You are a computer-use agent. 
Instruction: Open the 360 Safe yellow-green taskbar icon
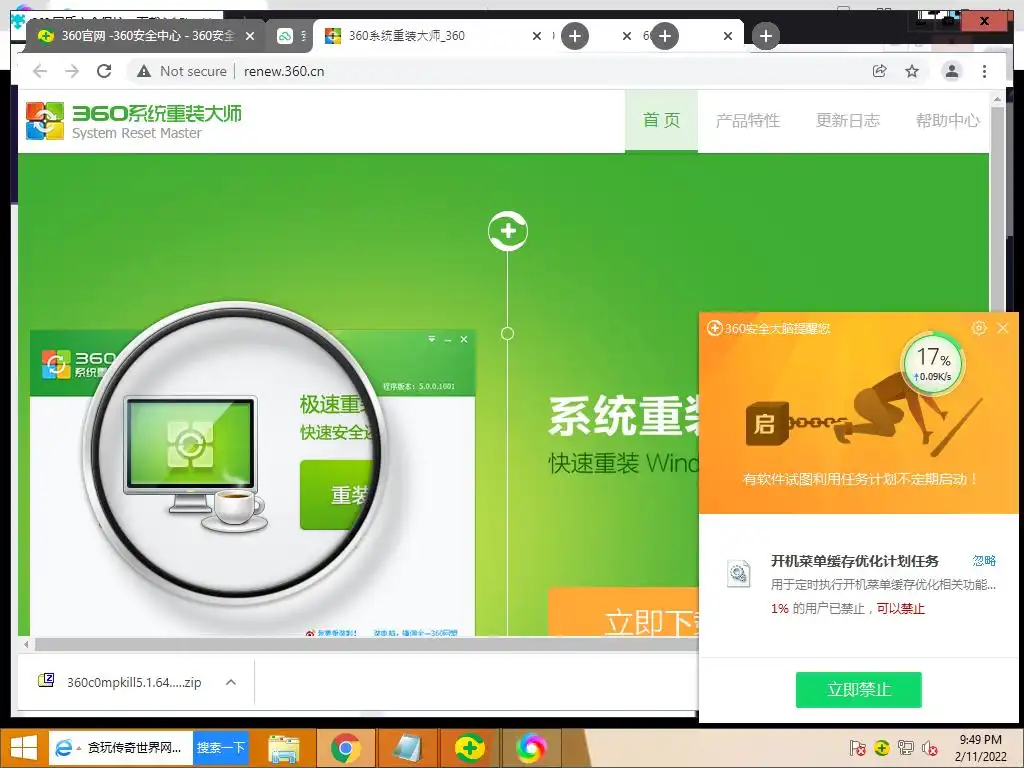click(469, 748)
